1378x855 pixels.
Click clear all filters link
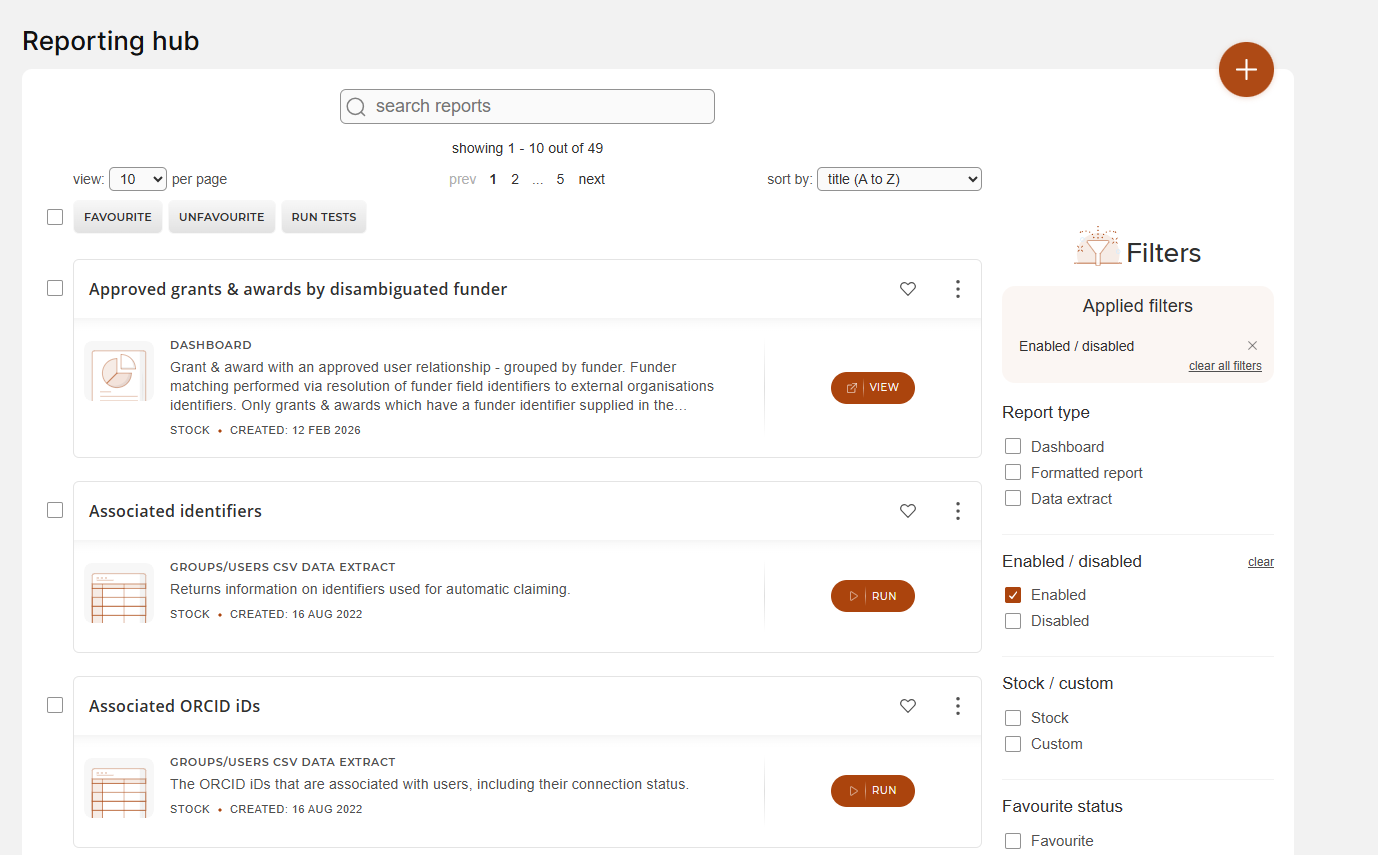[x=1225, y=366]
